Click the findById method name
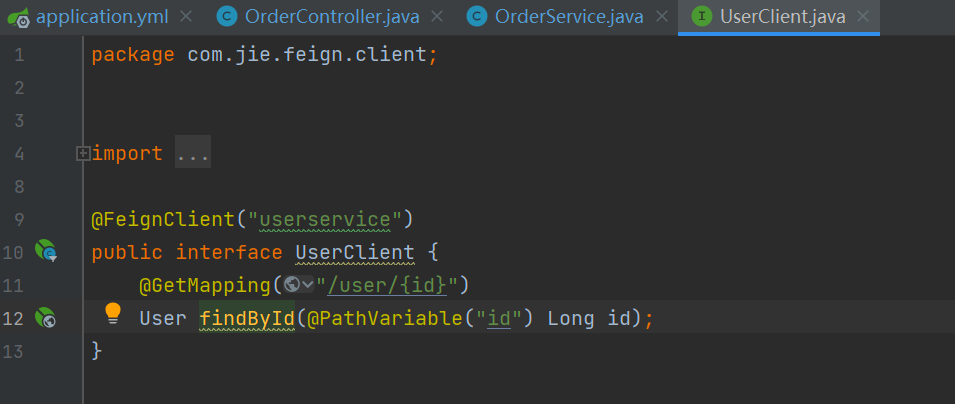This screenshot has width=955, height=404. pos(246,318)
